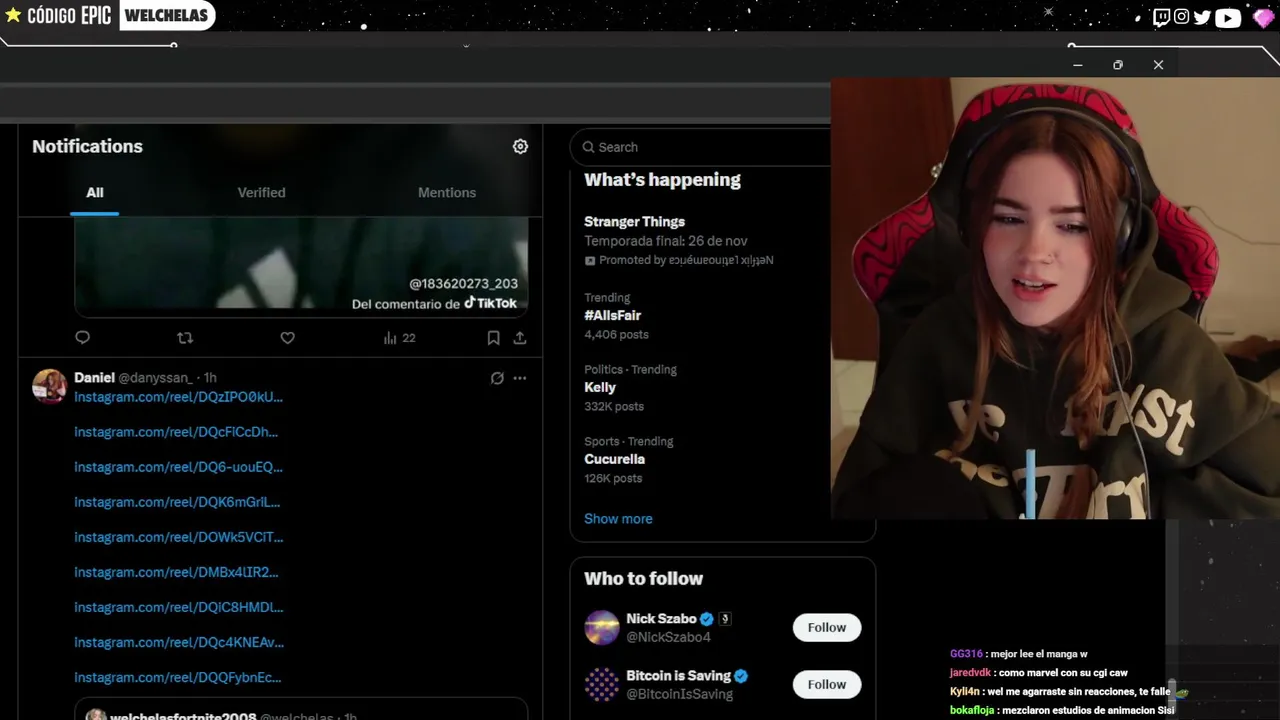Click the gold star beside Código Epic
1280x720 pixels.
[x=13, y=15]
